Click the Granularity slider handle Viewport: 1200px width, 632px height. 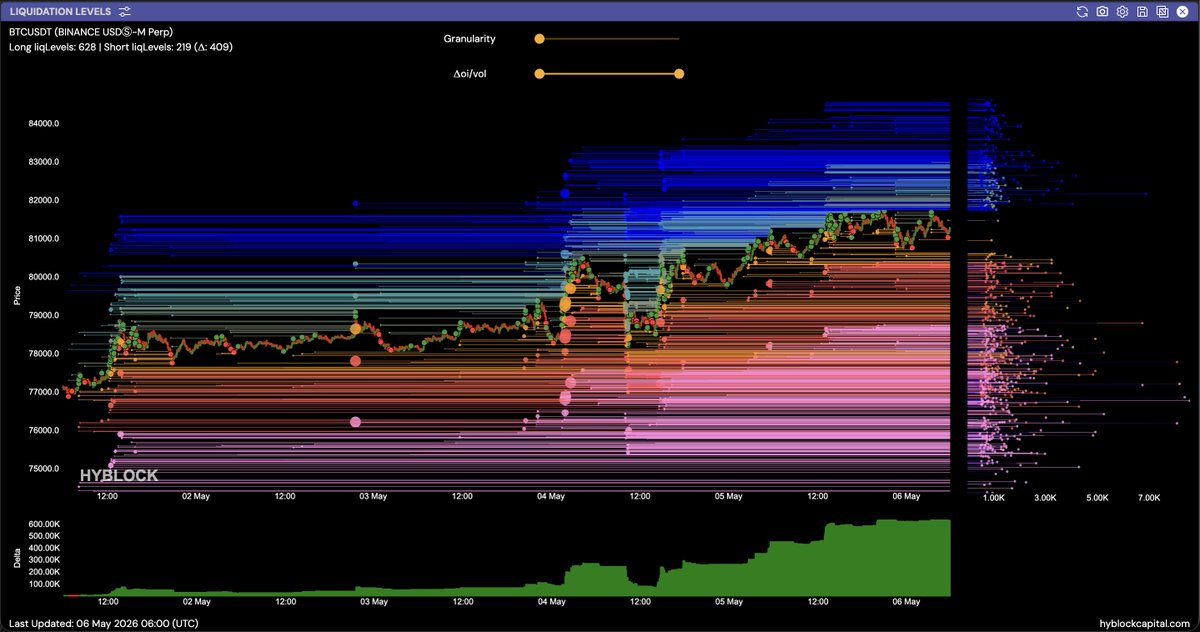[x=539, y=39]
